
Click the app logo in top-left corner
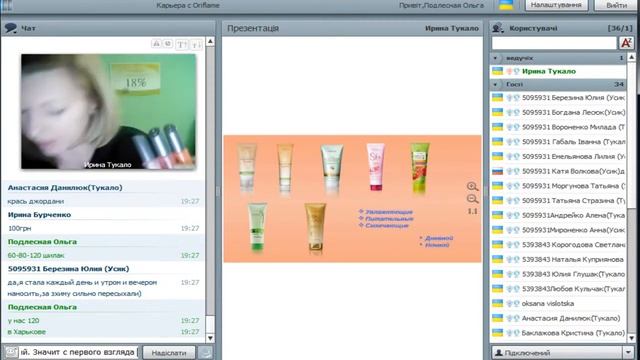tap(6, 5)
